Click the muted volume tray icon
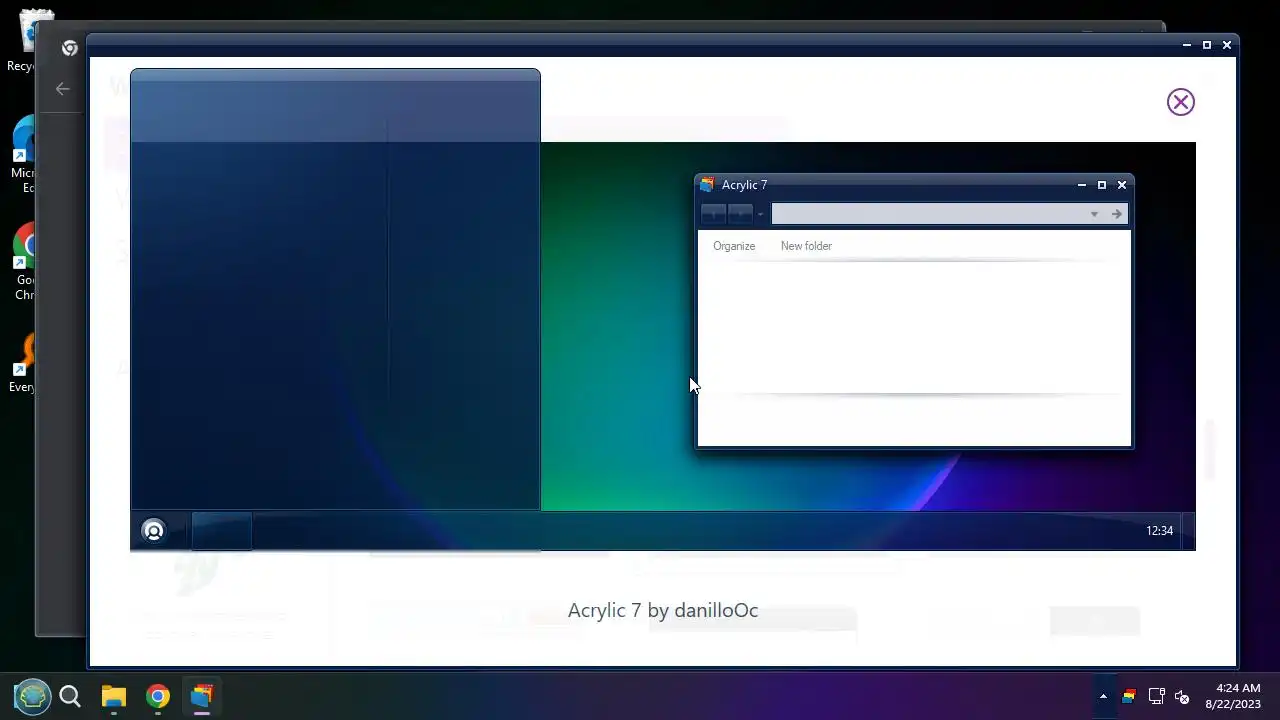Image resolution: width=1280 pixels, height=720 pixels. (1182, 697)
